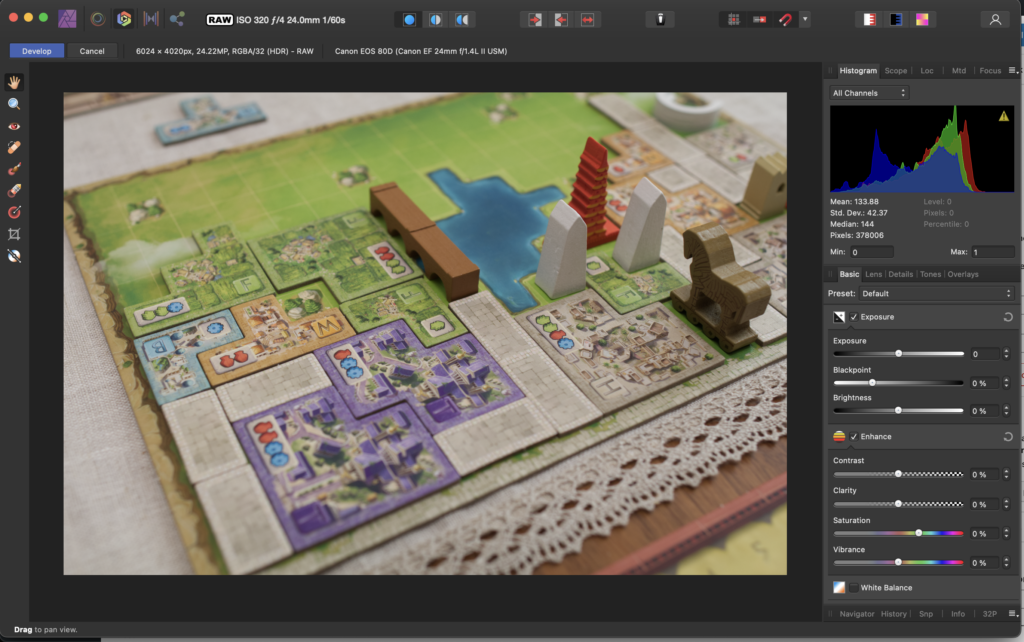Viewport: 1024px width, 642px height.
Task: Switch to the Navigator tab
Action: pos(857,614)
